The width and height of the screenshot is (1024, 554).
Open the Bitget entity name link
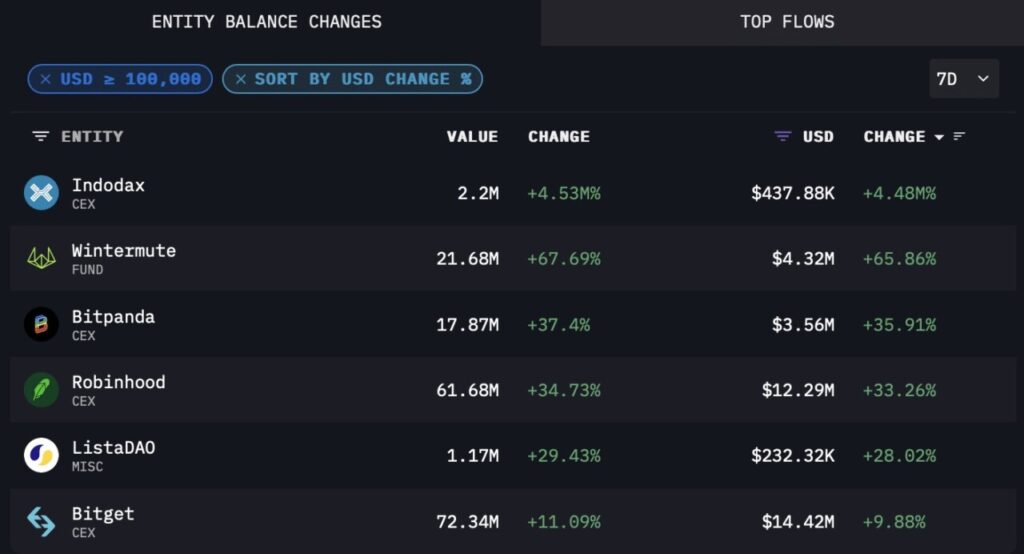[x=102, y=514]
